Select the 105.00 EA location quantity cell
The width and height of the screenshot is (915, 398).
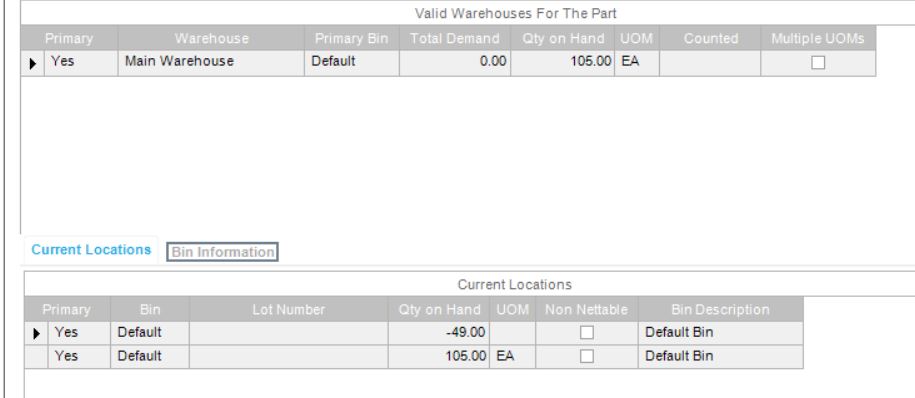(439, 356)
